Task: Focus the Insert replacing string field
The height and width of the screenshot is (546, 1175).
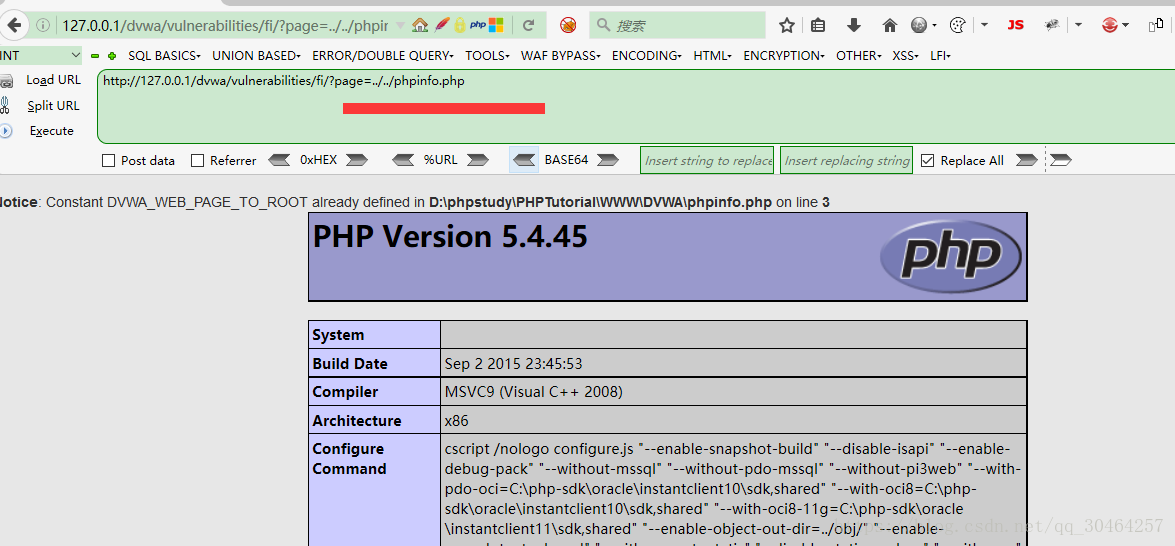Action: coord(847,160)
